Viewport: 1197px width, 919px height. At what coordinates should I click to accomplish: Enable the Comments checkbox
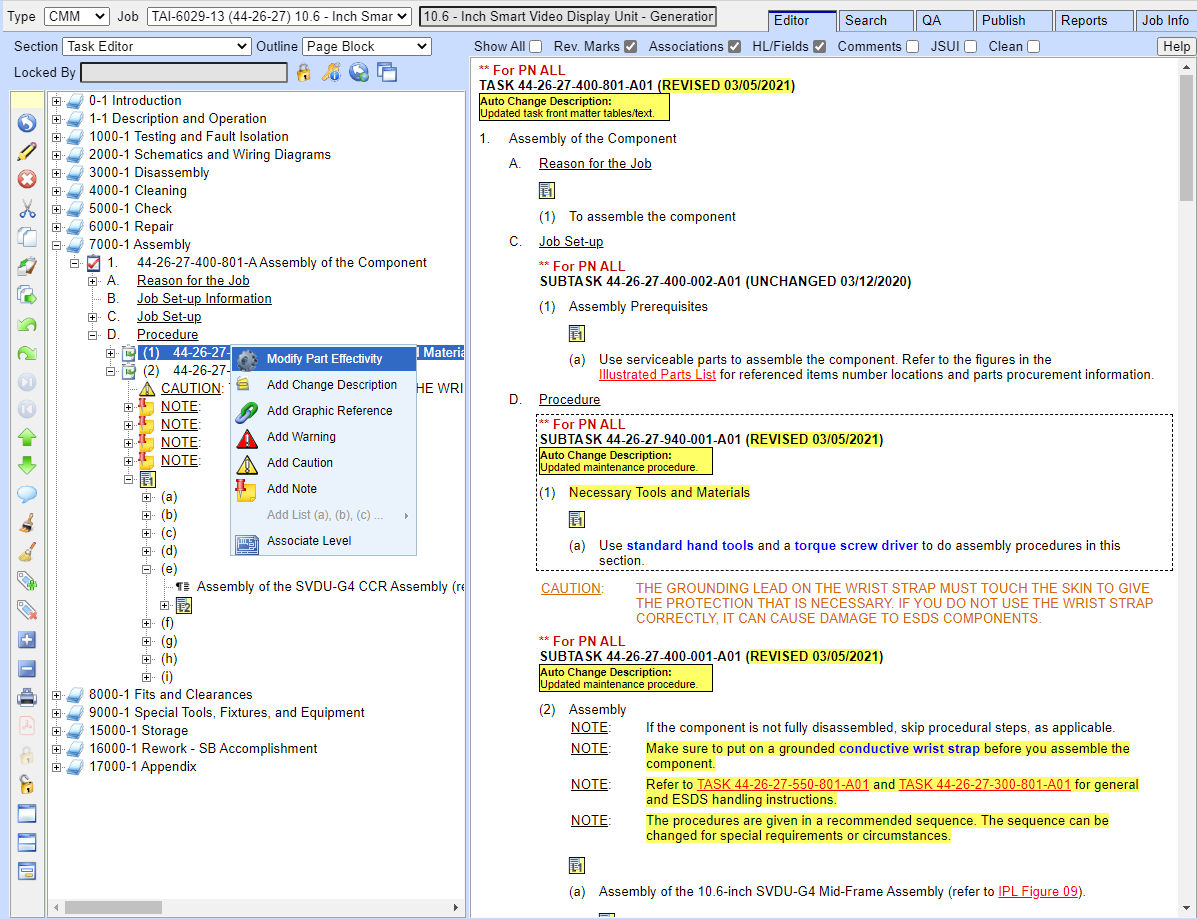(x=912, y=47)
